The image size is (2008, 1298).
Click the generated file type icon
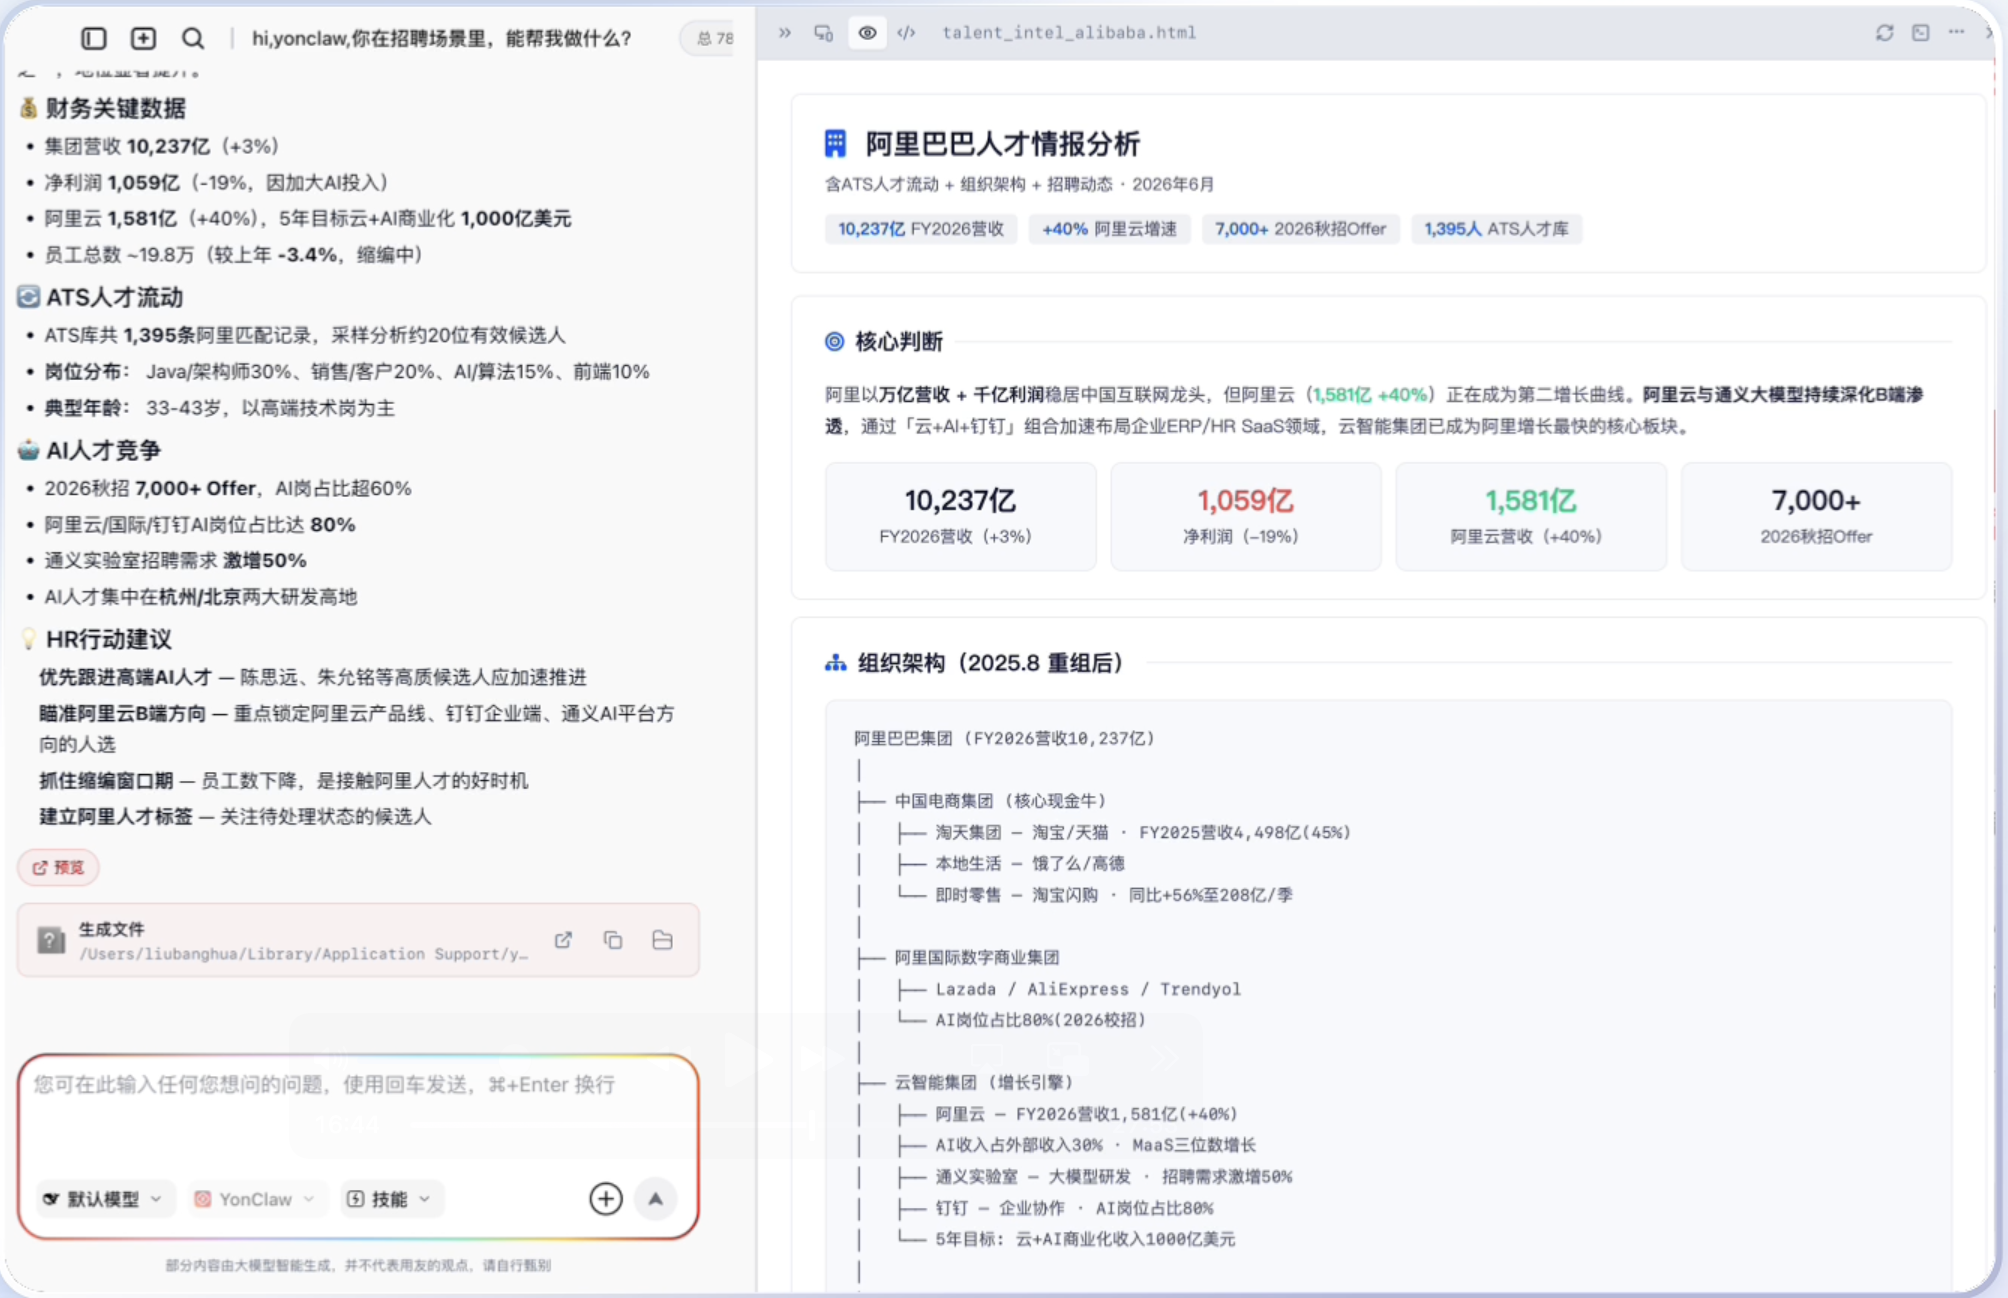pyautogui.click(x=51, y=940)
